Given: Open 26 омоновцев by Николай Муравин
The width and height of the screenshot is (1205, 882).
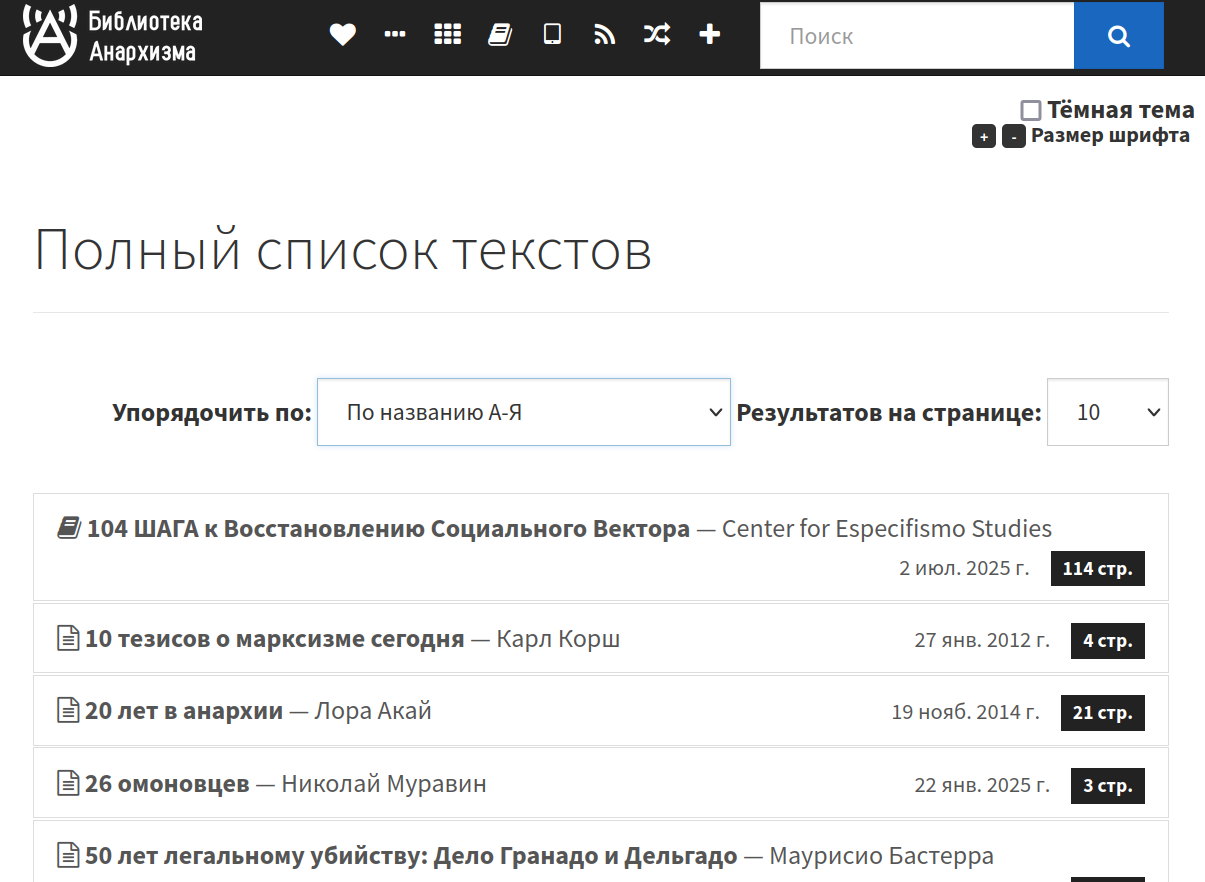Looking at the screenshot, I should pos(167,784).
